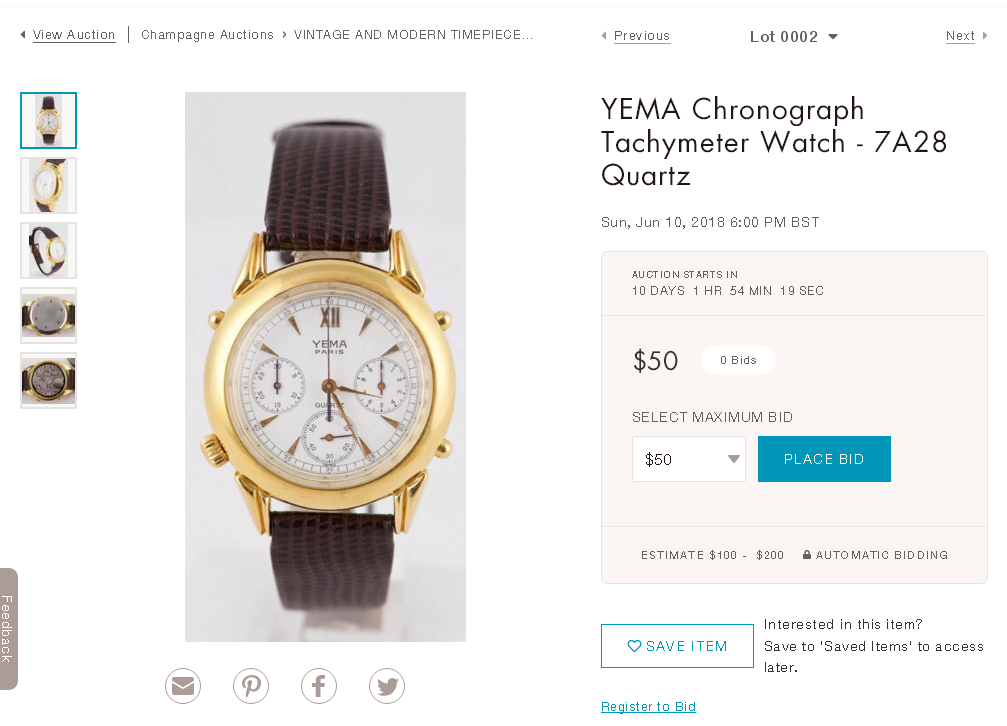Select the watch movement thumbnail
The width and height of the screenshot is (1007, 726).
(48, 380)
